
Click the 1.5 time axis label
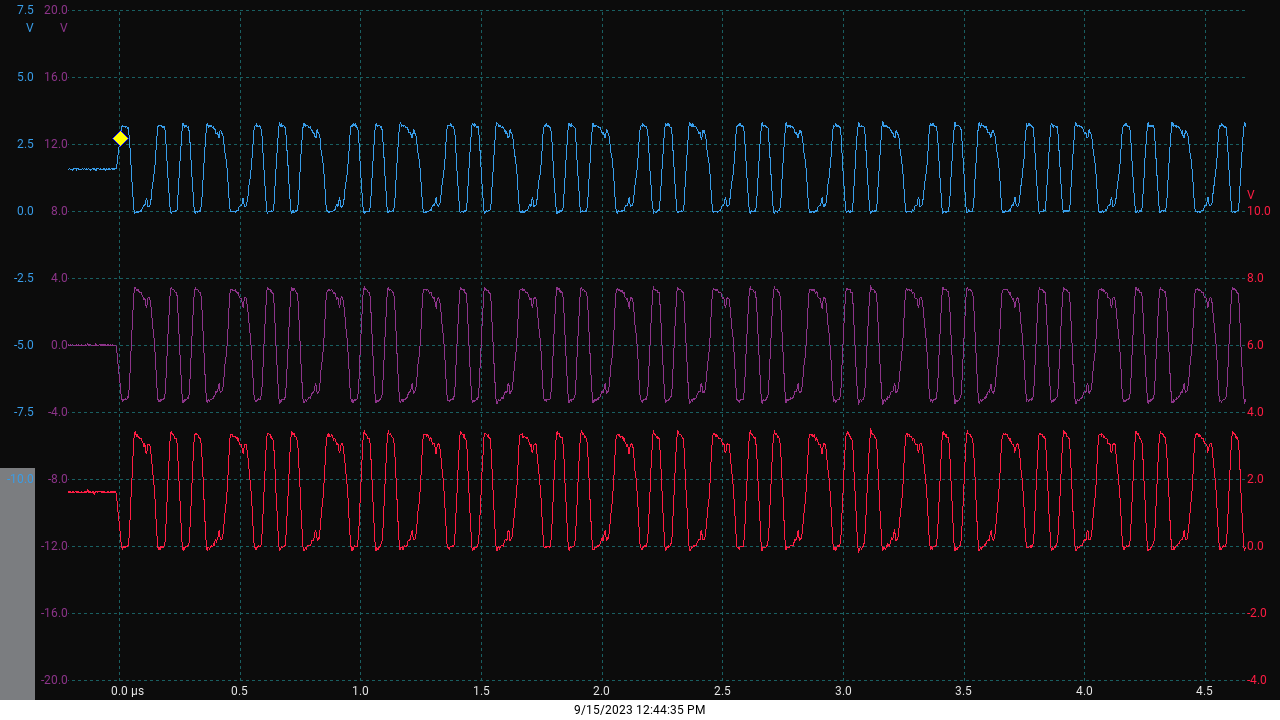(x=481, y=691)
